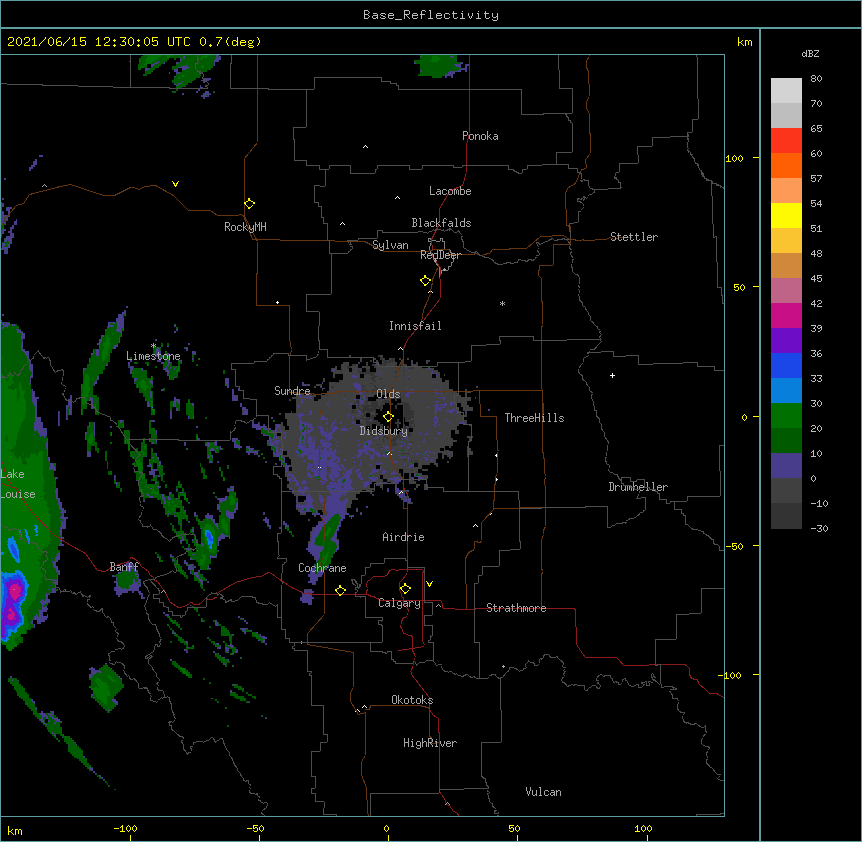Pick the indigo 10-0 dBZ legend swatch
The height and width of the screenshot is (842, 862).
[786, 466]
